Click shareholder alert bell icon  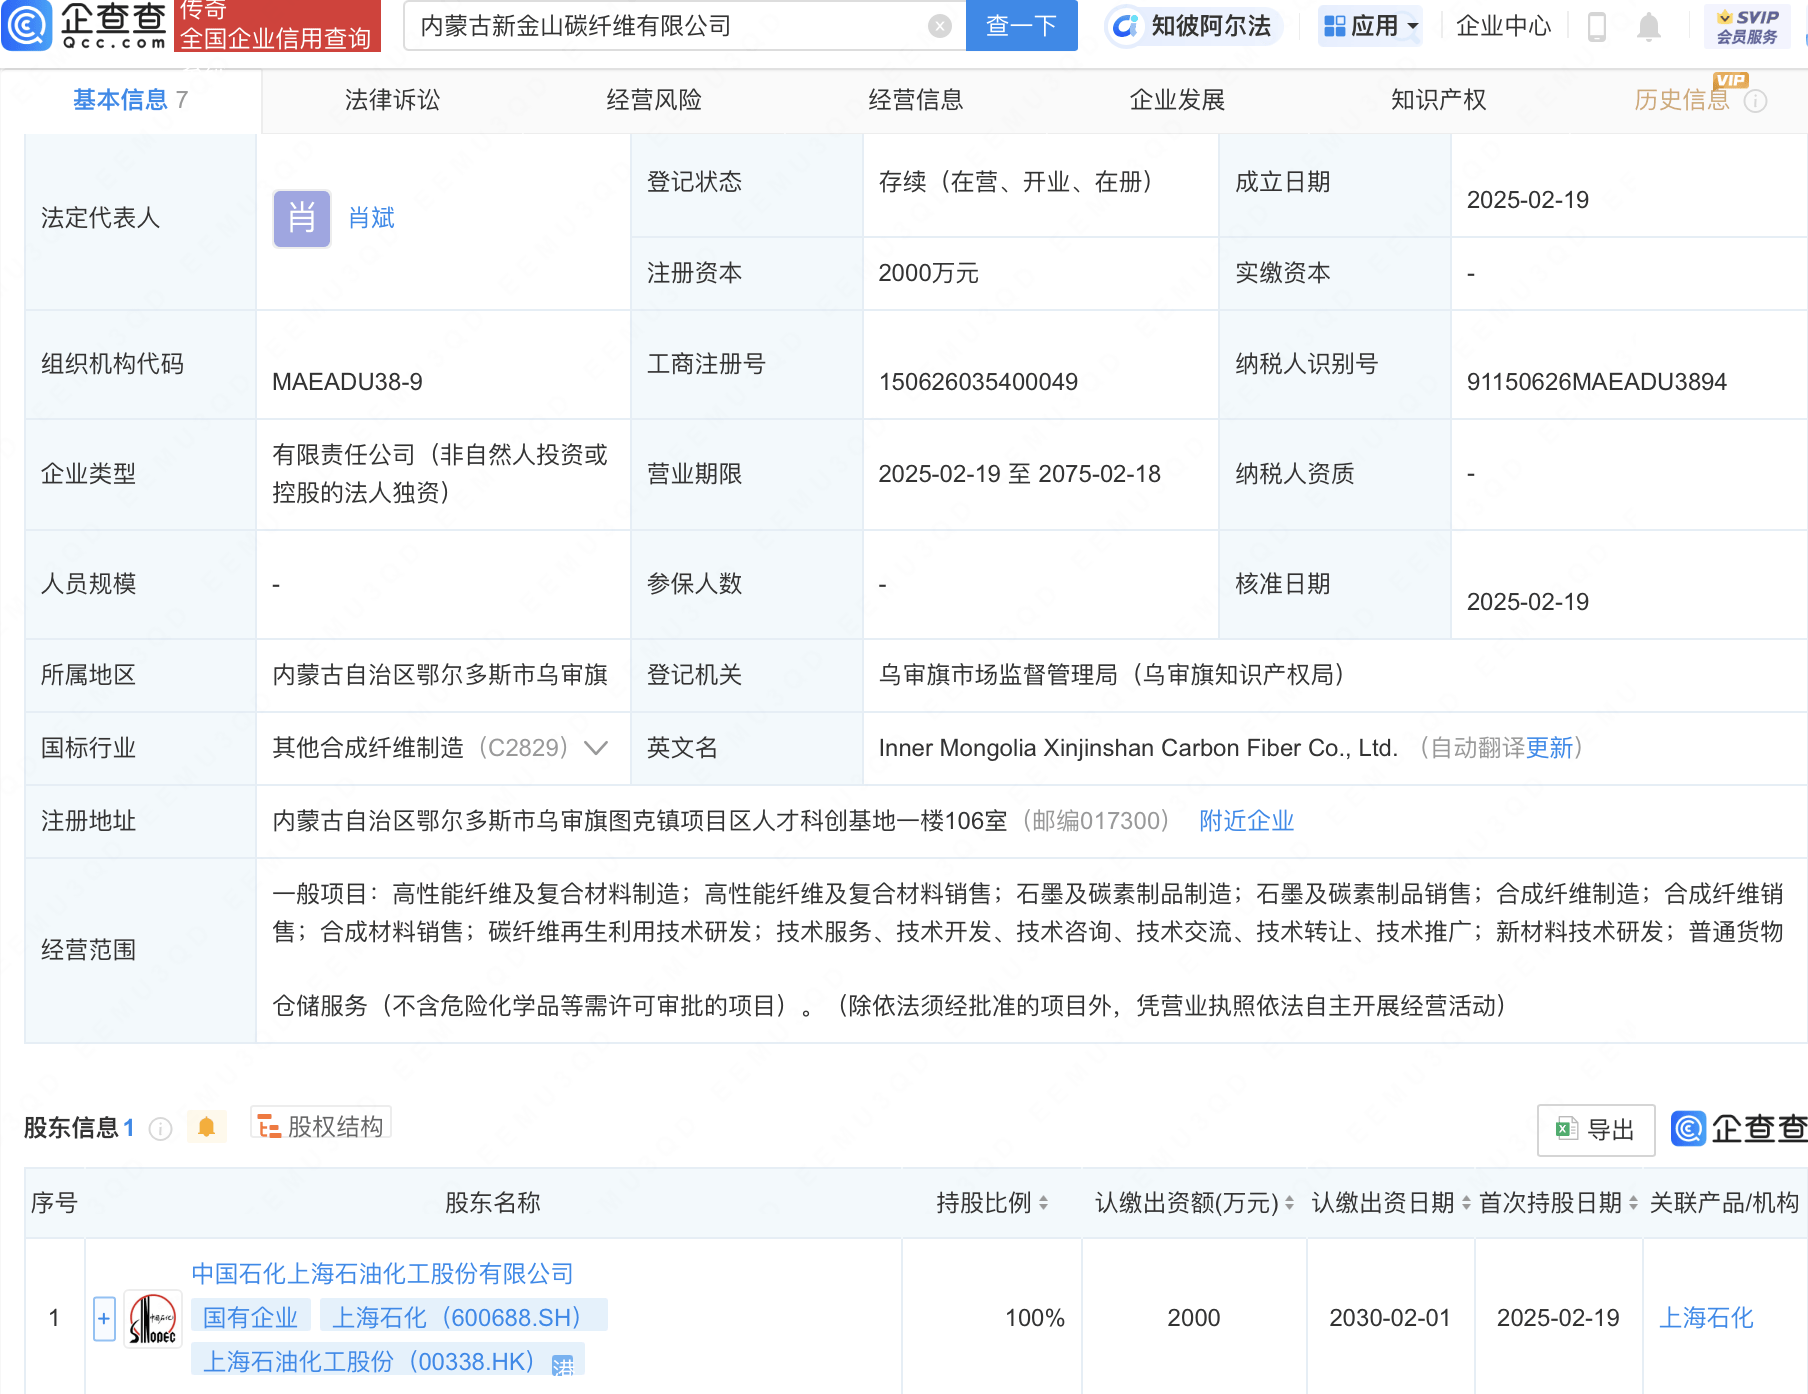coord(206,1127)
